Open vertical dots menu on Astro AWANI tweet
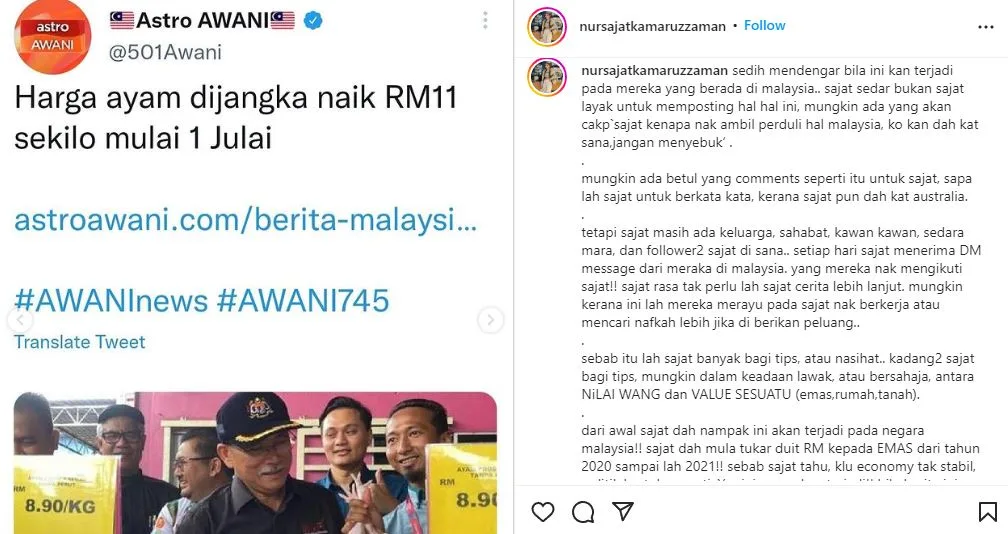Viewport: 1008px width, 534px height. [485, 21]
